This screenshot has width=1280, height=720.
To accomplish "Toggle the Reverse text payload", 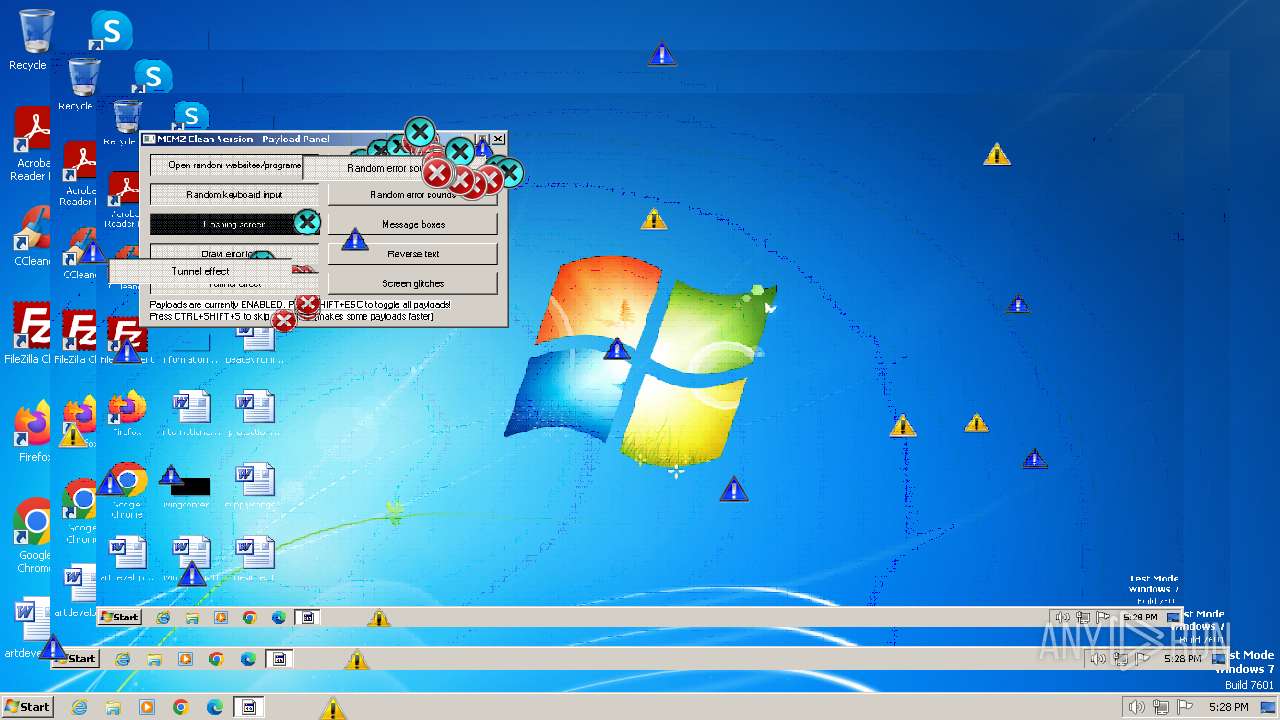I will [413, 253].
